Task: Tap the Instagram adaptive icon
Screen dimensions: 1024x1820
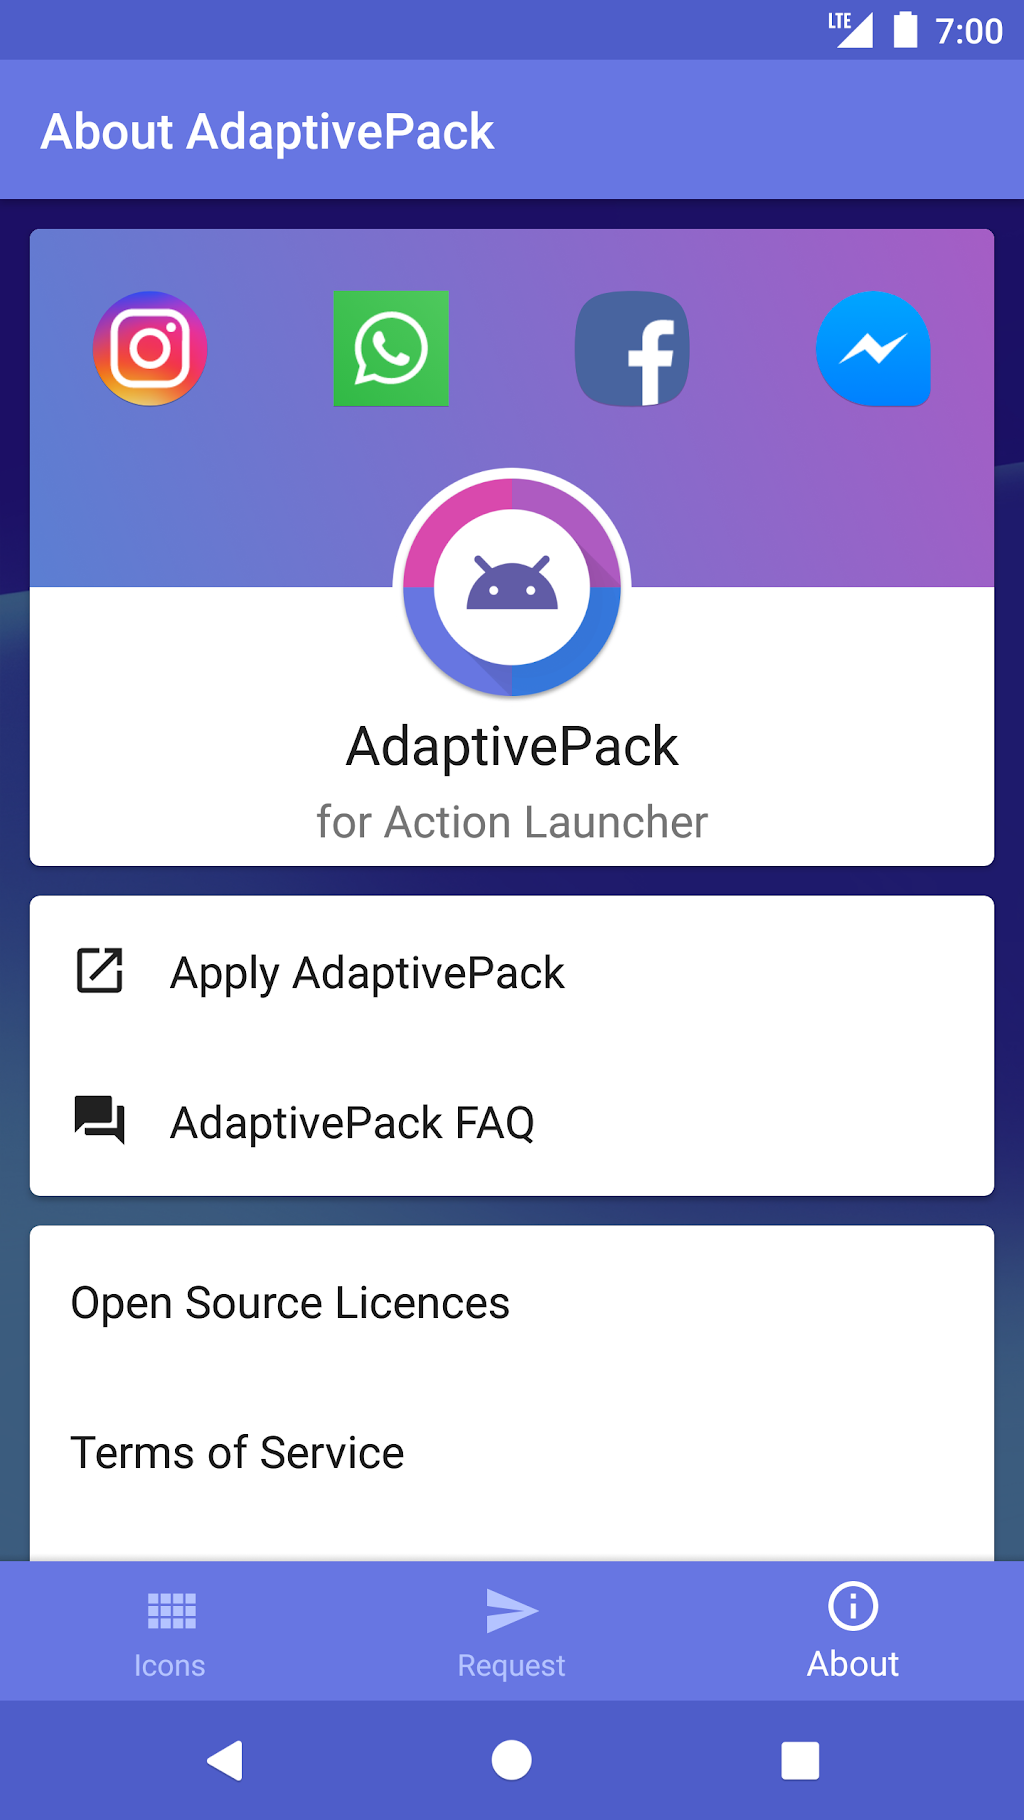Action: click(150, 349)
